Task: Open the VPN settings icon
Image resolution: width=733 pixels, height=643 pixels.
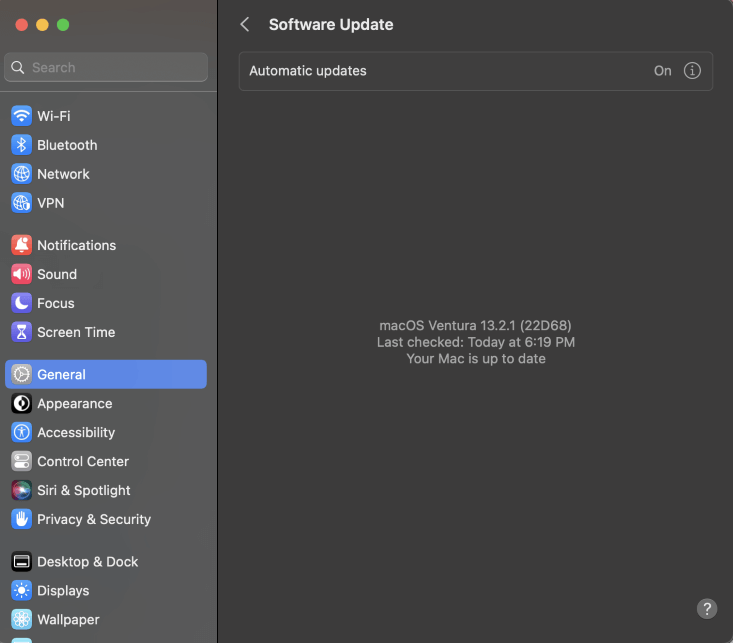Action: tap(21, 203)
